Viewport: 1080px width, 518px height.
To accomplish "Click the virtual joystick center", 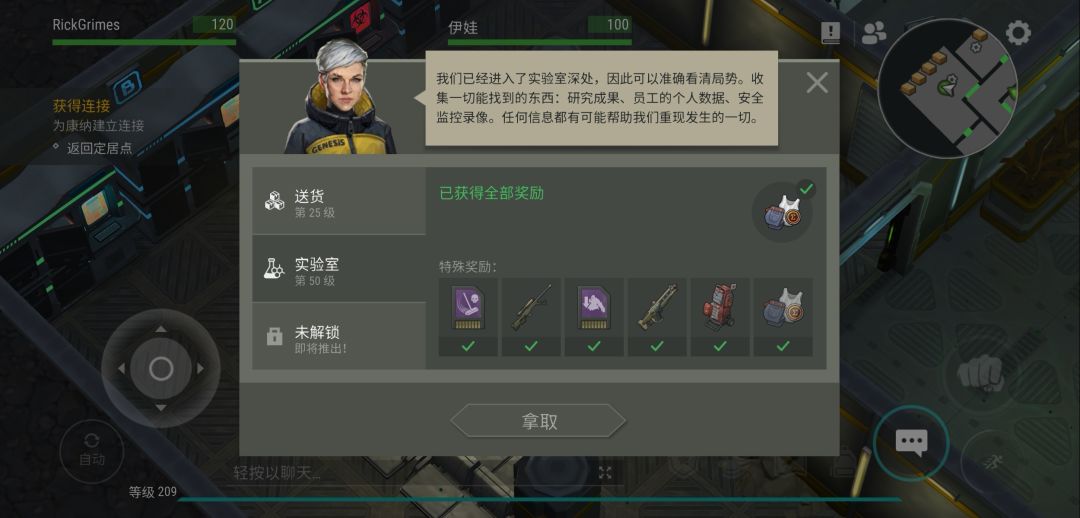I will tap(160, 369).
